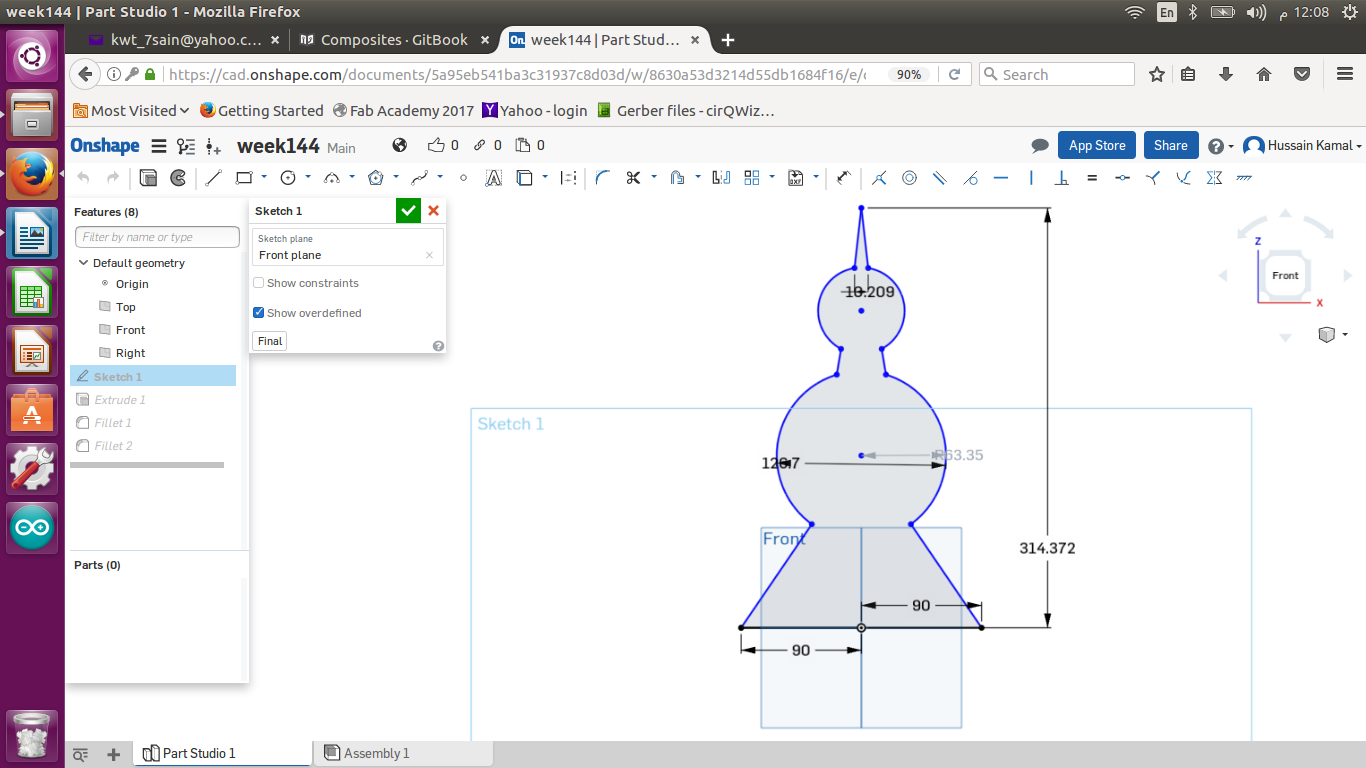Switch to the Assembly 1 tab
The width and height of the screenshot is (1366, 768).
(x=376, y=753)
